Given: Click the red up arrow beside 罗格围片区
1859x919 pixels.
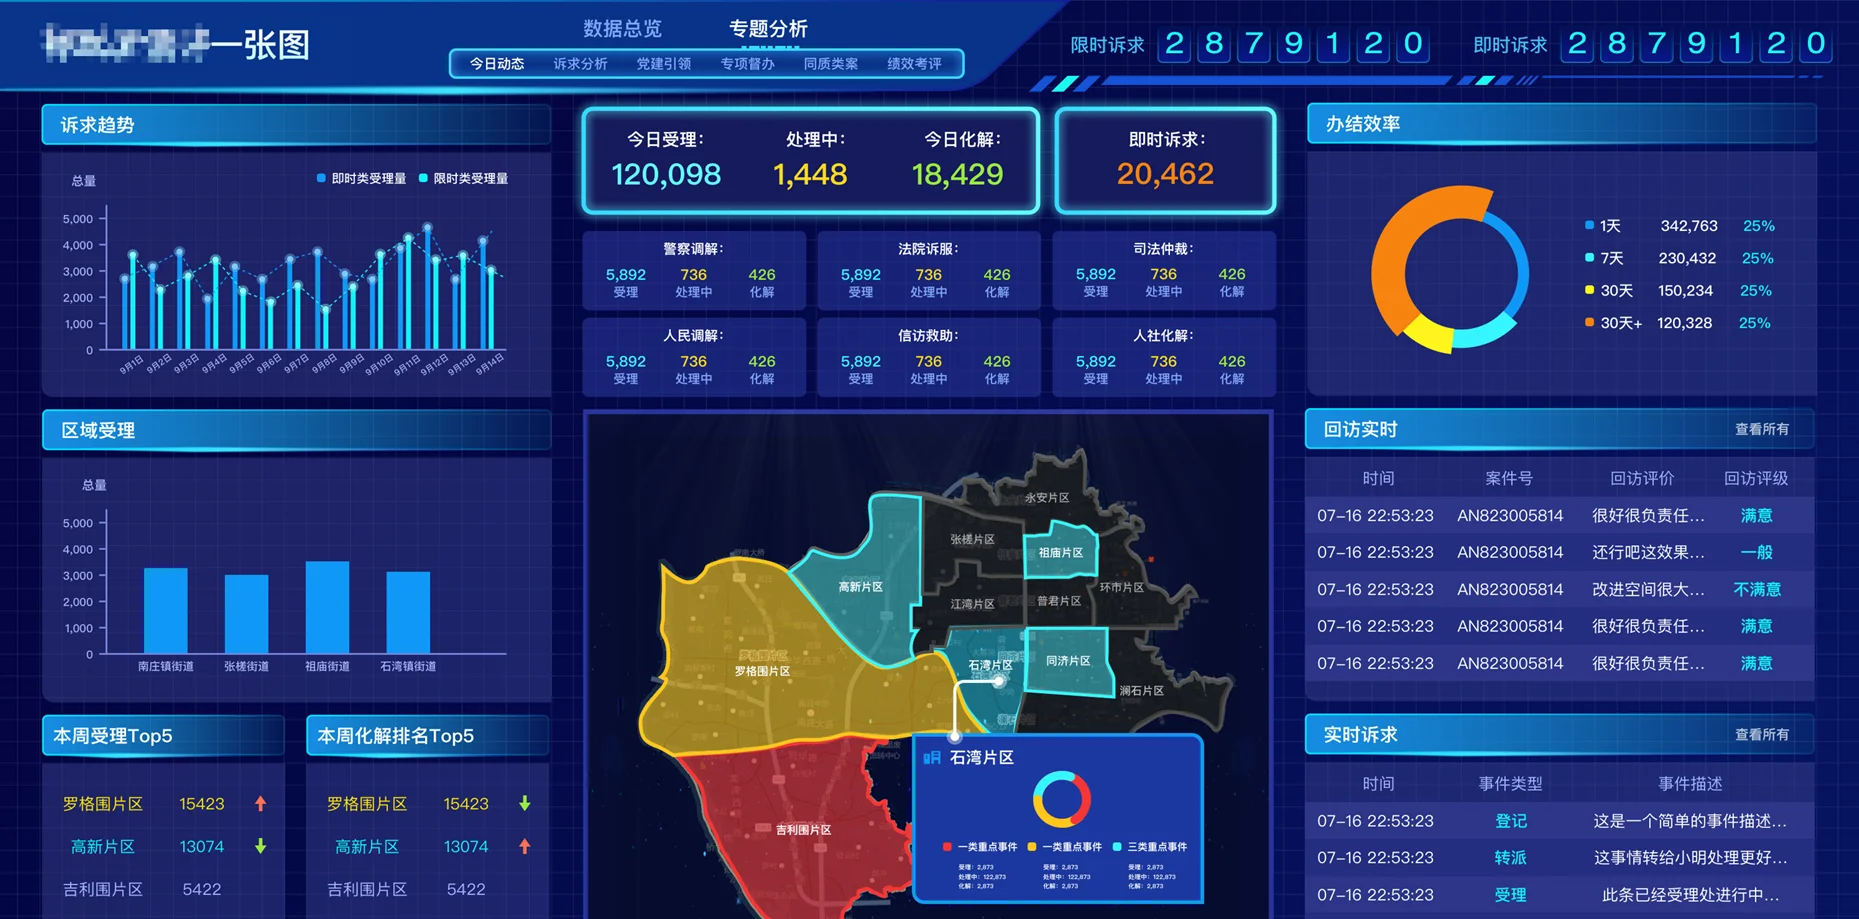Looking at the screenshot, I should pyautogui.click(x=261, y=803).
